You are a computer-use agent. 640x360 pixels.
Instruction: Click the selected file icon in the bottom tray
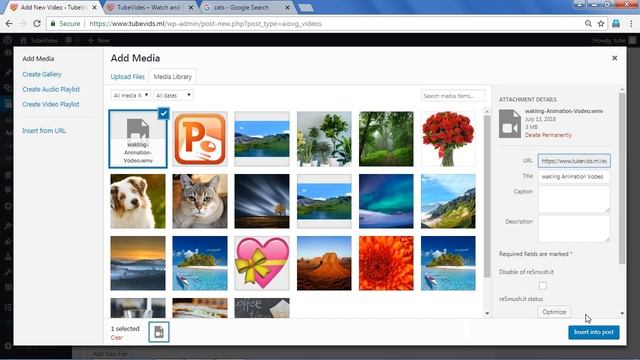point(159,332)
